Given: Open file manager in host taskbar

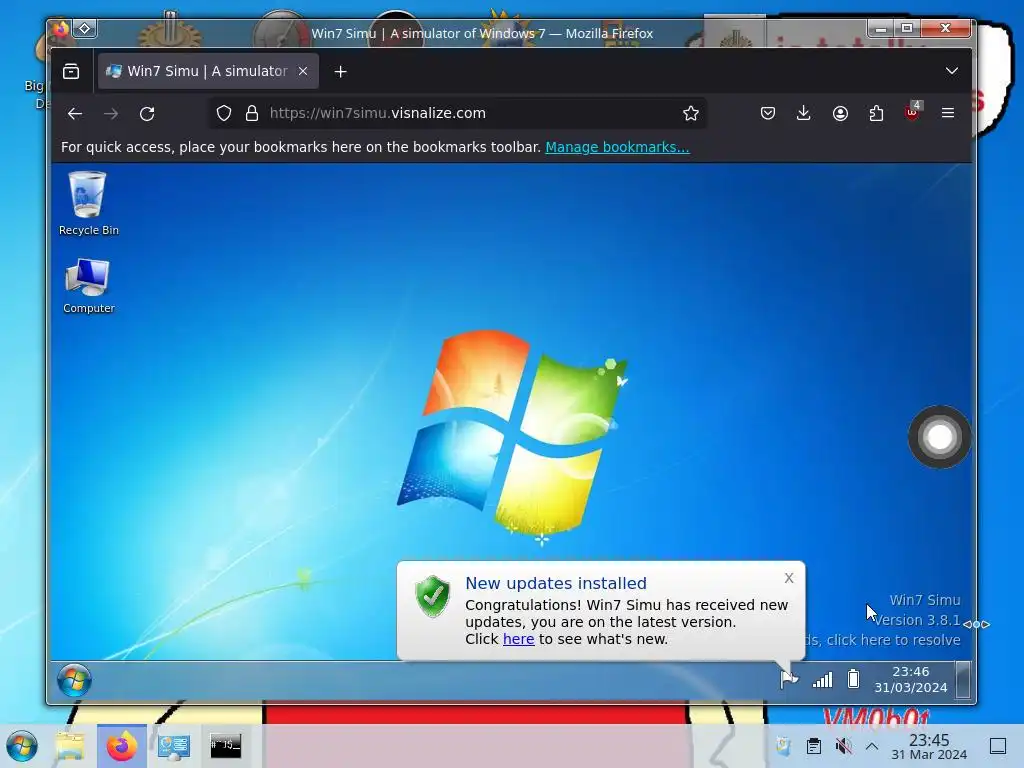Looking at the screenshot, I should [70, 746].
